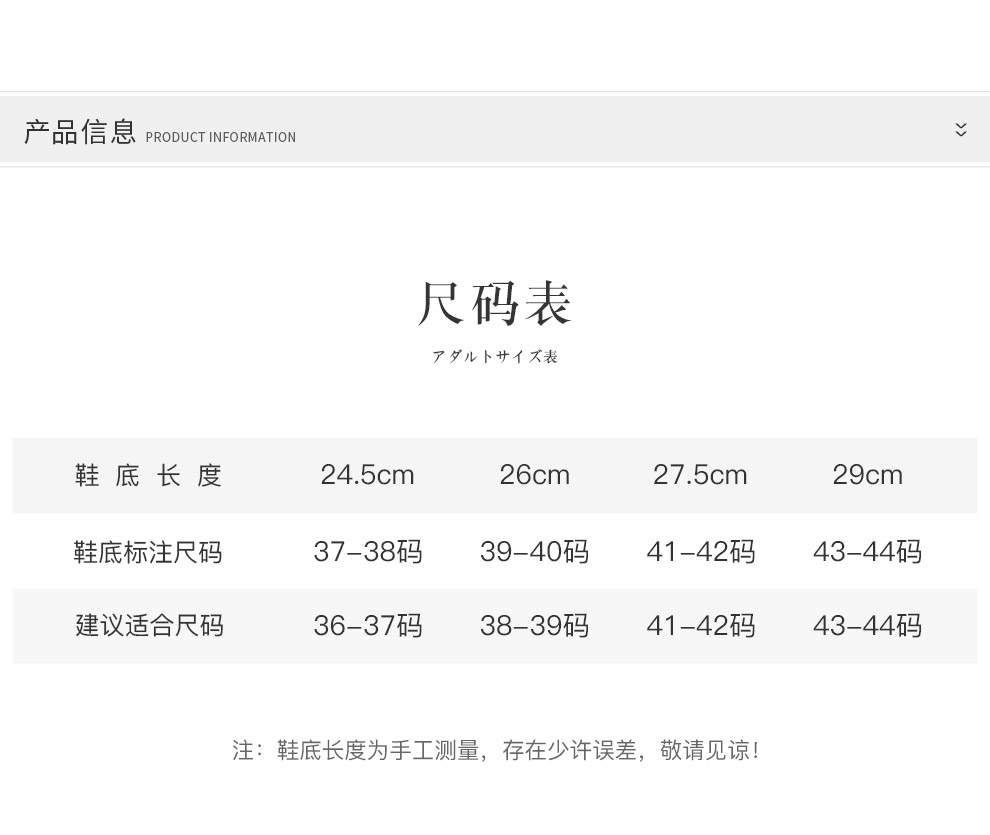Select the 建议适合尺码 row label
The width and height of the screenshot is (990, 835).
click(150, 625)
